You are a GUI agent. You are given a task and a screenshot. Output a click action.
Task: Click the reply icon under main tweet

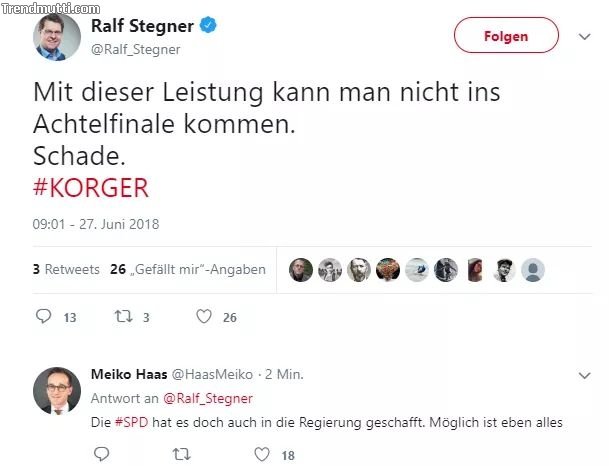(x=43, y=317)
